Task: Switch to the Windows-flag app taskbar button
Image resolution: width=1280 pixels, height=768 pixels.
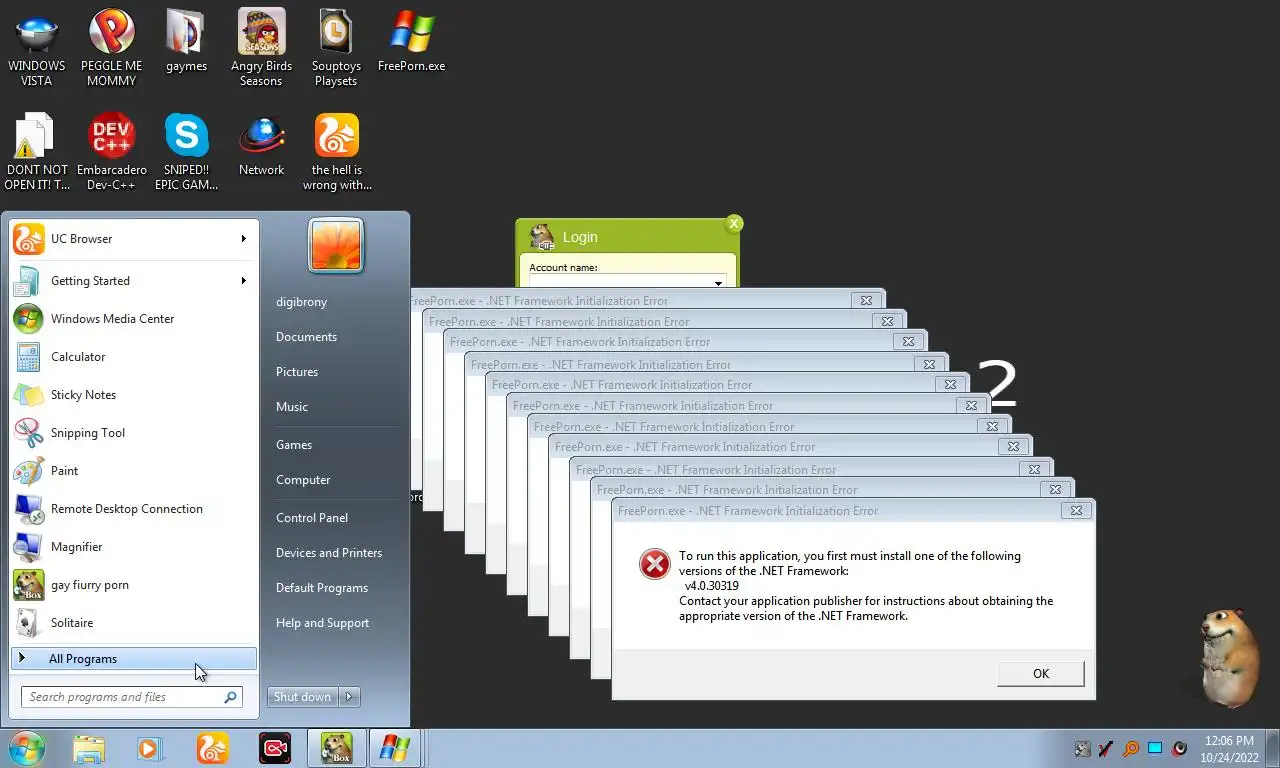Action: [395, 748]
